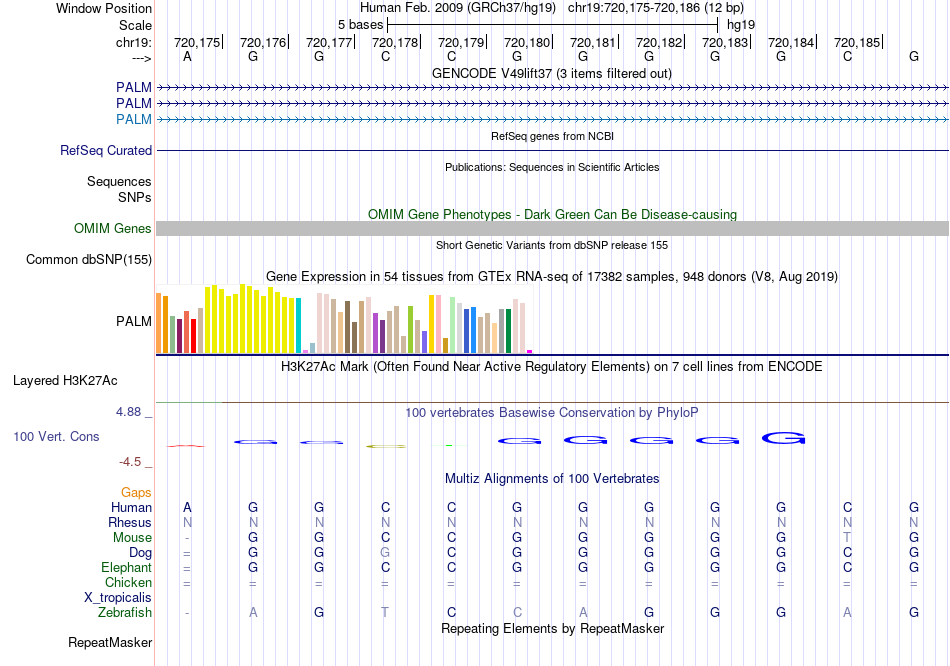Click the chr19: ruler label
Image resolution: width=950 pixels, height=666 pixels.
tap(134, 42)
